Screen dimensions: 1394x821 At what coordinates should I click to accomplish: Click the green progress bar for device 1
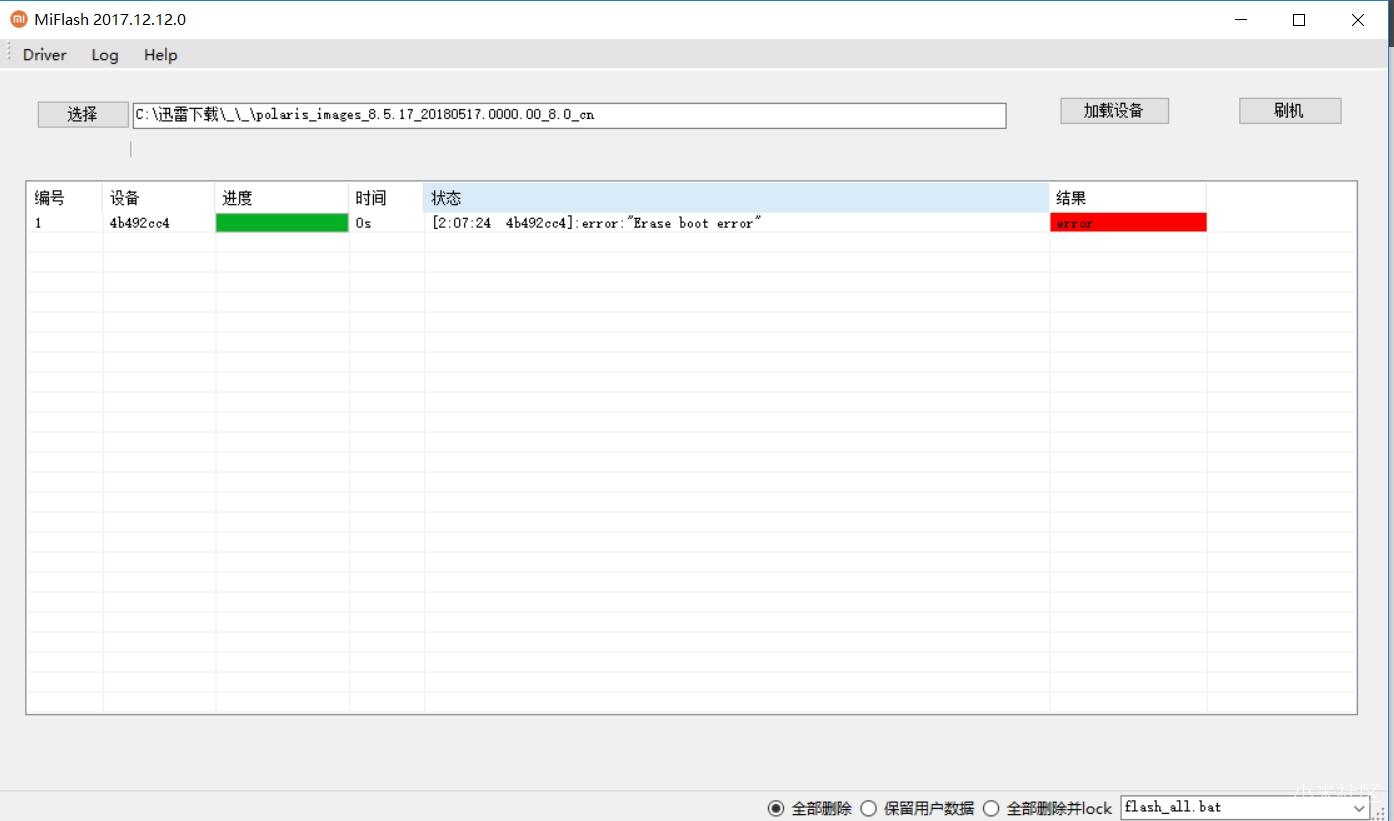[x=282, y=223]
